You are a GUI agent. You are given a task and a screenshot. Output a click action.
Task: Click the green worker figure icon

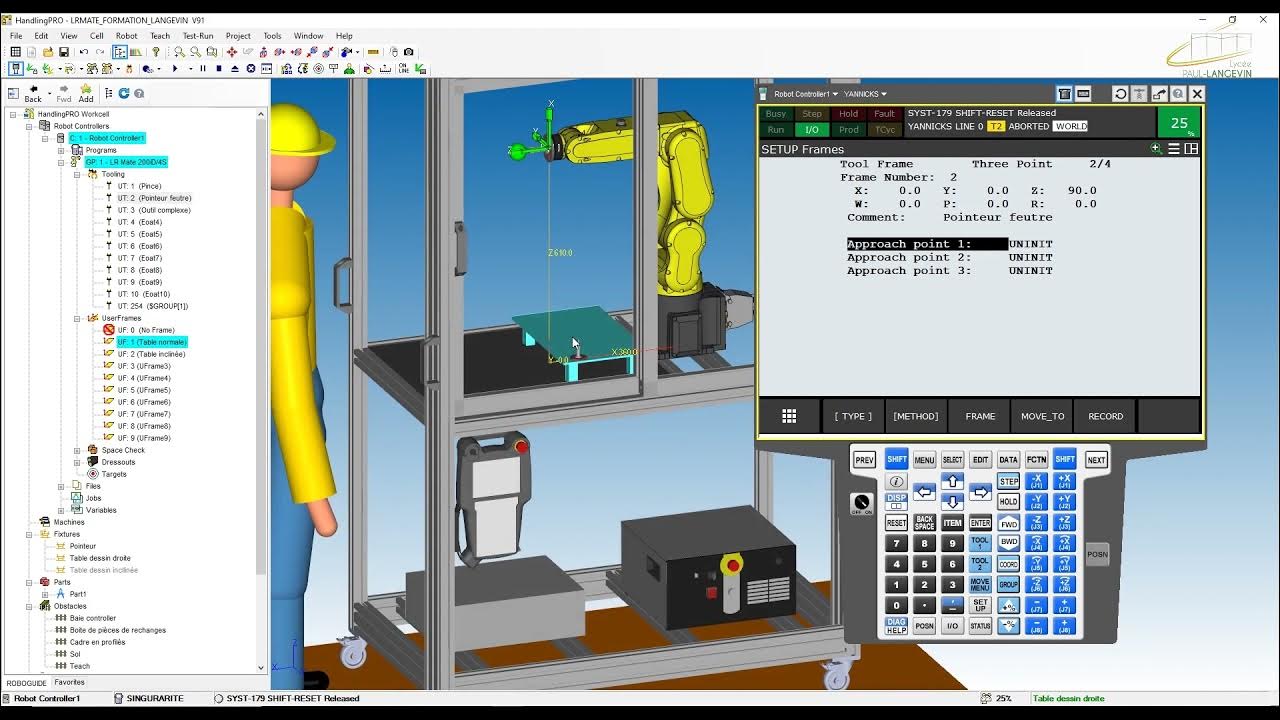click(349, 69)
